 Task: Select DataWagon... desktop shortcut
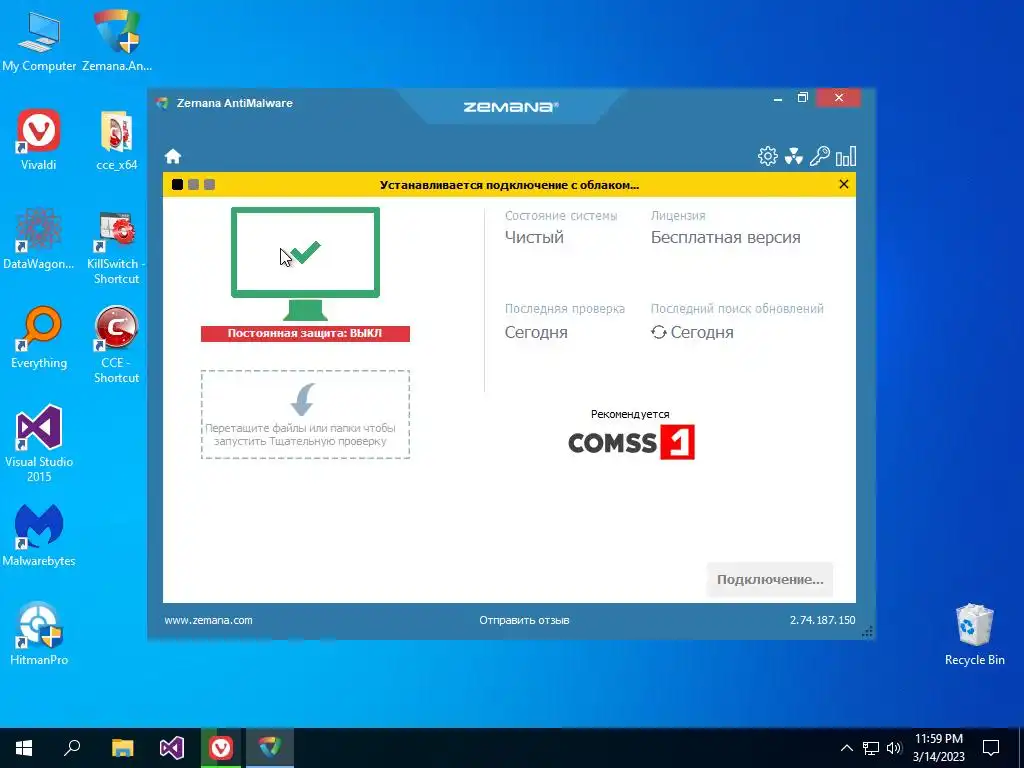[x=39, y=240]
